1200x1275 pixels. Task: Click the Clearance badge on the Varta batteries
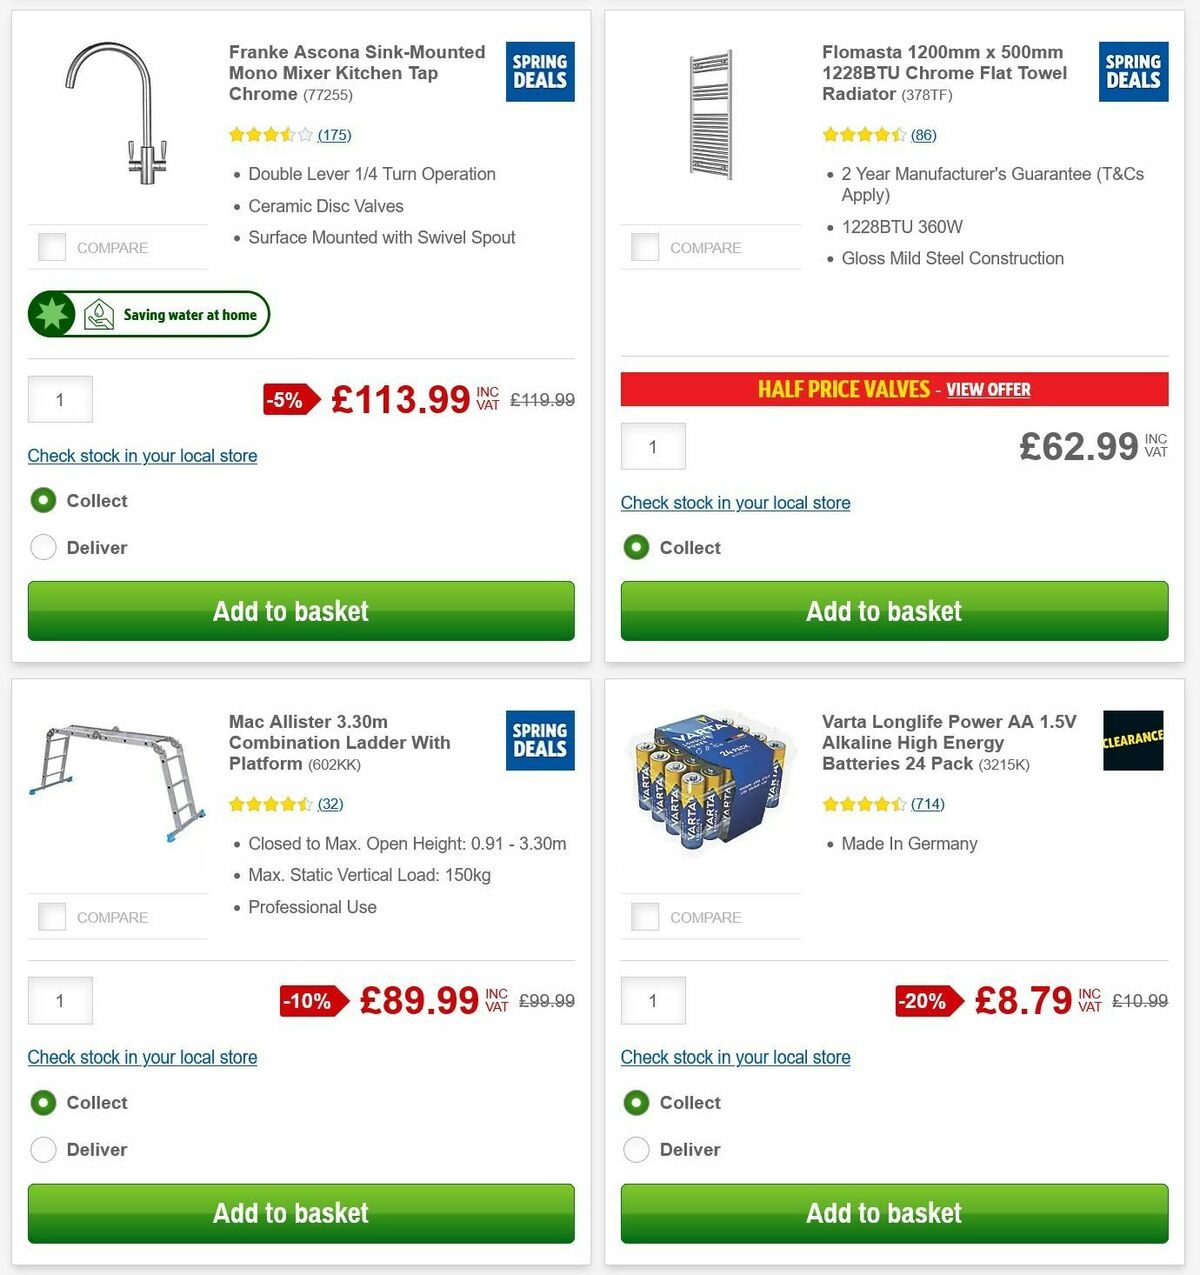(x=1132, y=740)
